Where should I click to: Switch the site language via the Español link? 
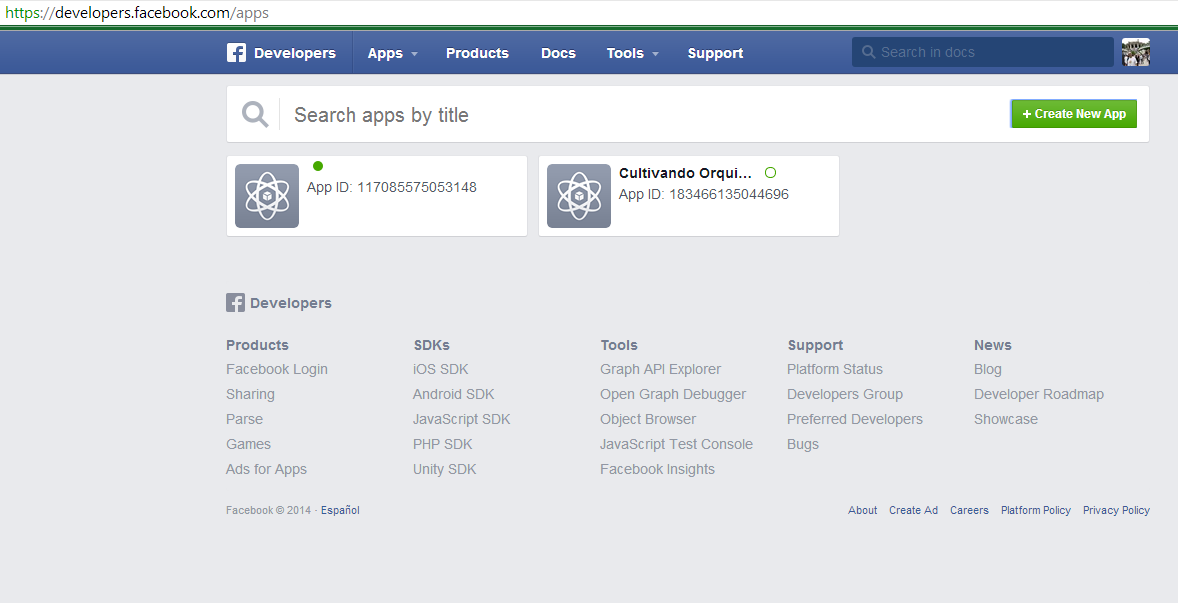pyautogui.click(x=339, y=510)
